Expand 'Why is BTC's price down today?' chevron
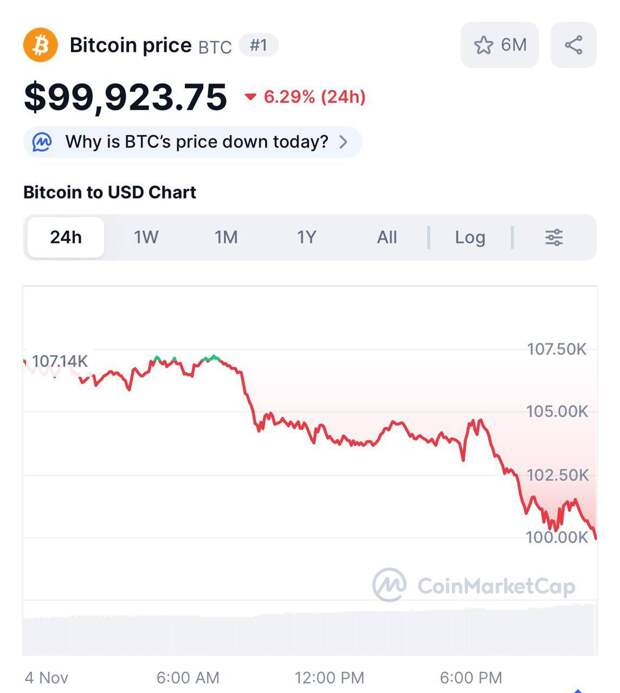This screenshot has width=620, height=693. [344, 142]
